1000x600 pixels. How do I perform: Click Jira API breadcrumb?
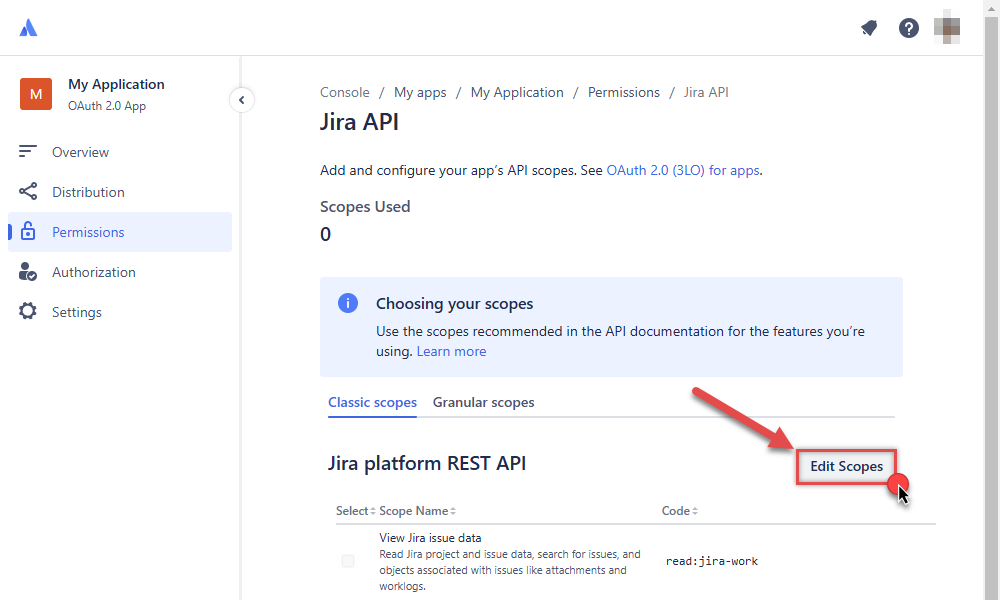tap(706, 92)
